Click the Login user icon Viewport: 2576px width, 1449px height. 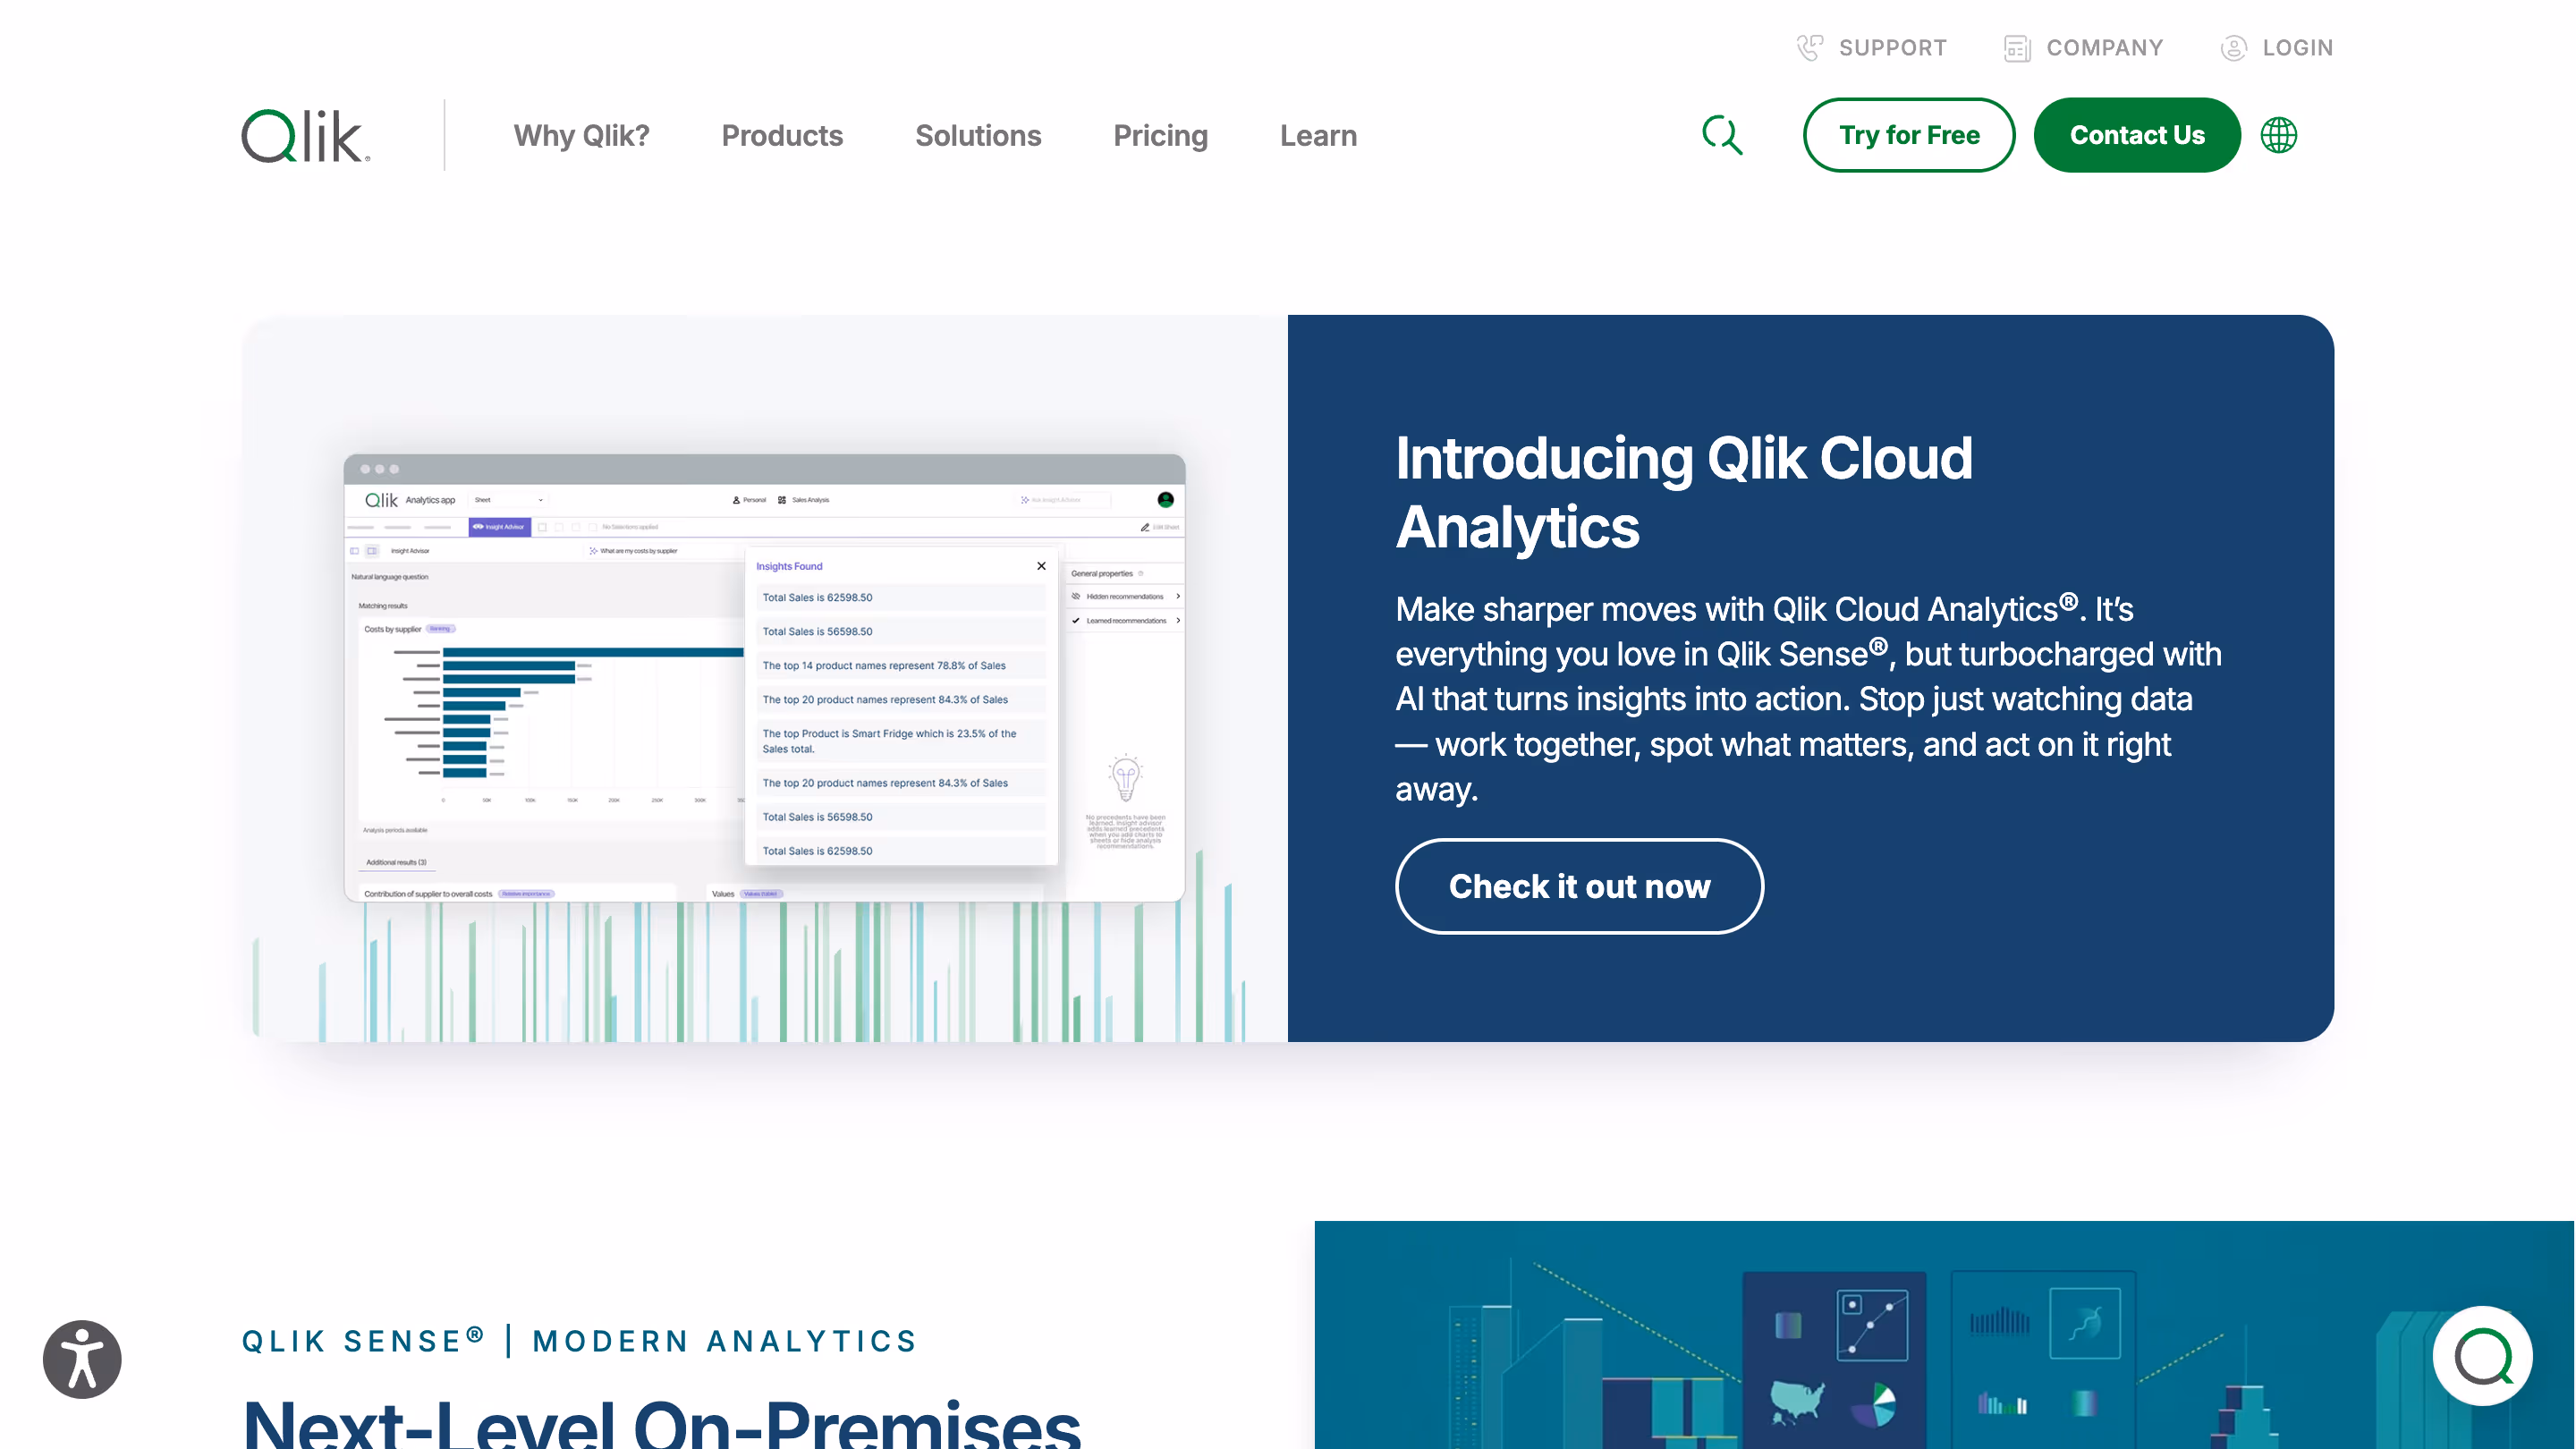pos(2233,47)
